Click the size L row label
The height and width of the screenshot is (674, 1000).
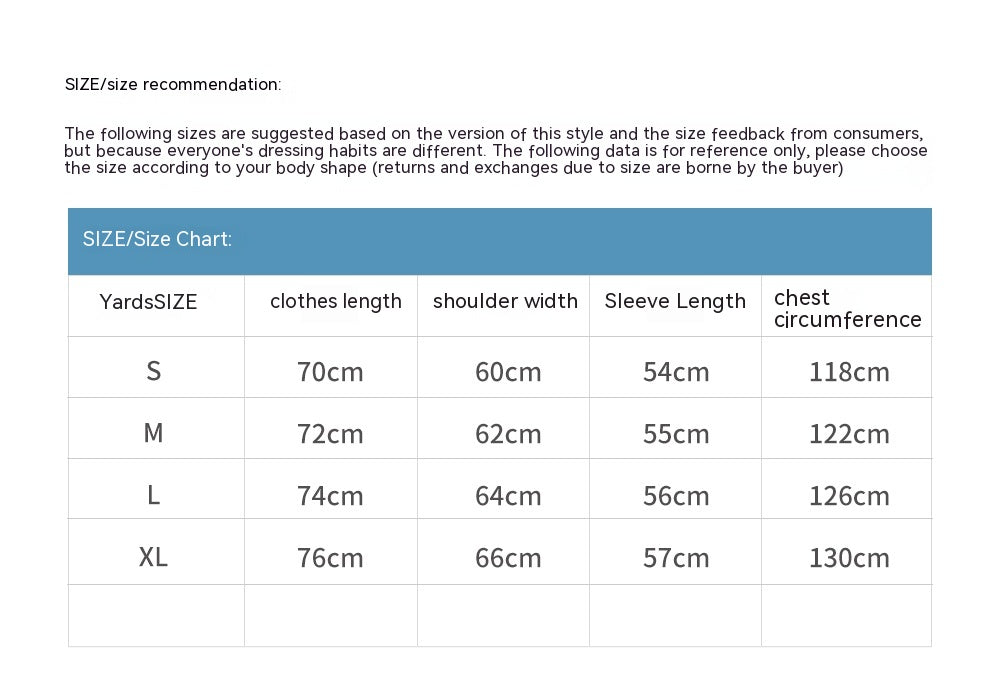point(153,495)
